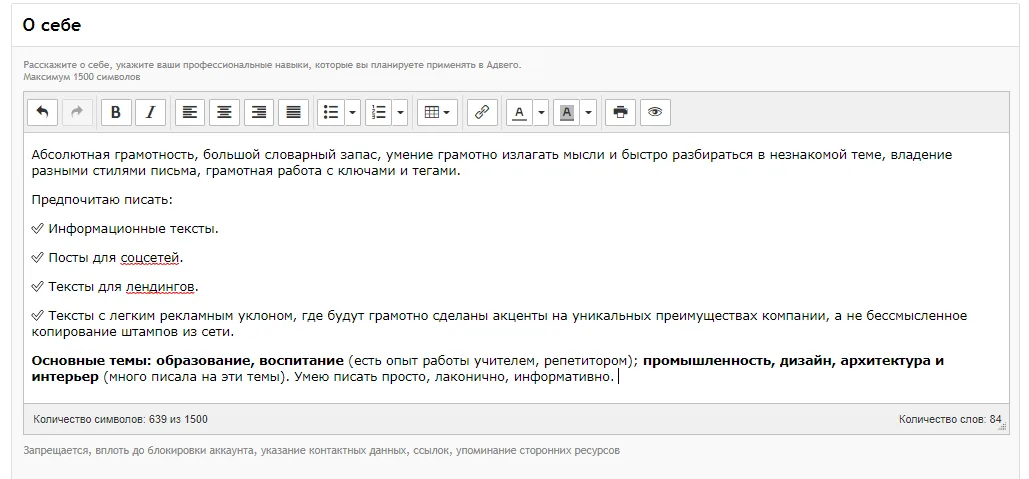The width and height of the screenshot is (1029, 479).
Task: Open bulleted list style dropdown
Action: pyautogui.click(x=353, y=112)
